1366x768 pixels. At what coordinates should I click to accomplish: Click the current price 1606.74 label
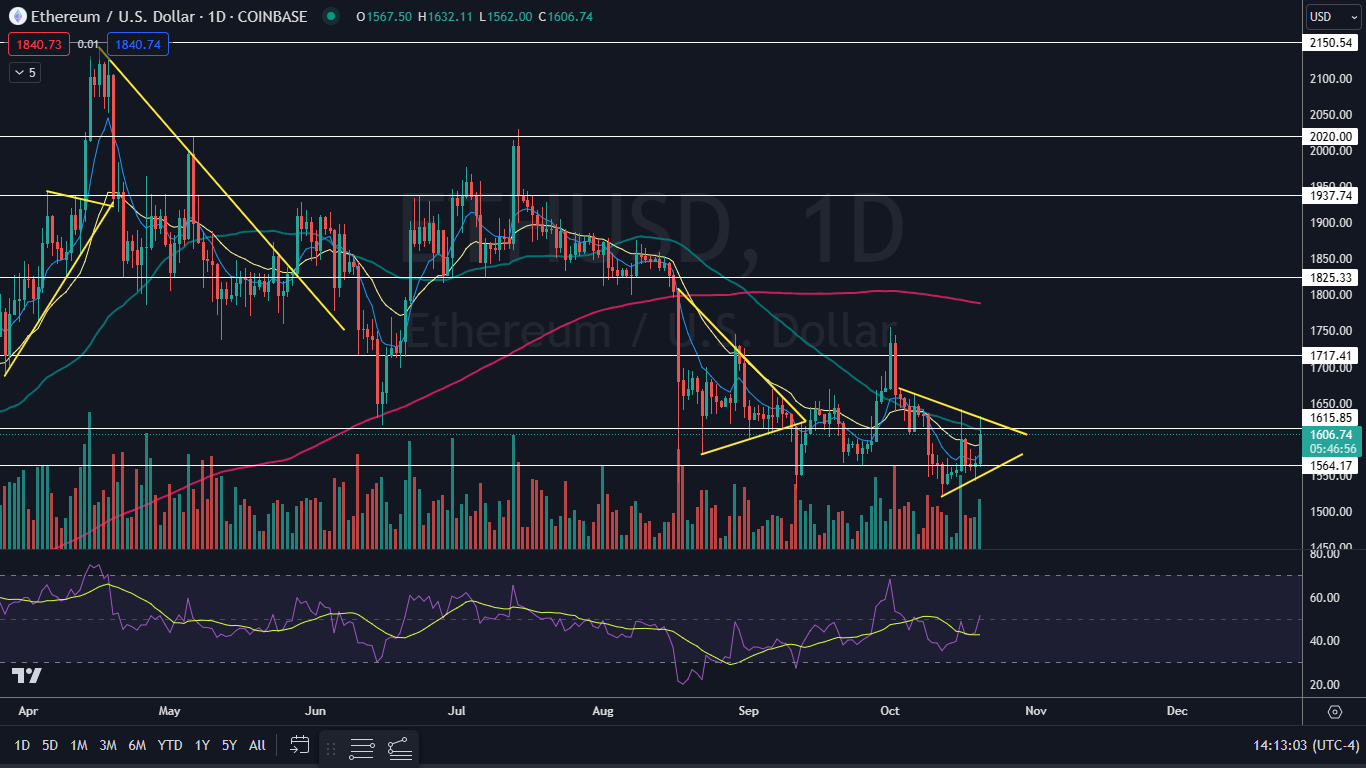pos(1332,435)
